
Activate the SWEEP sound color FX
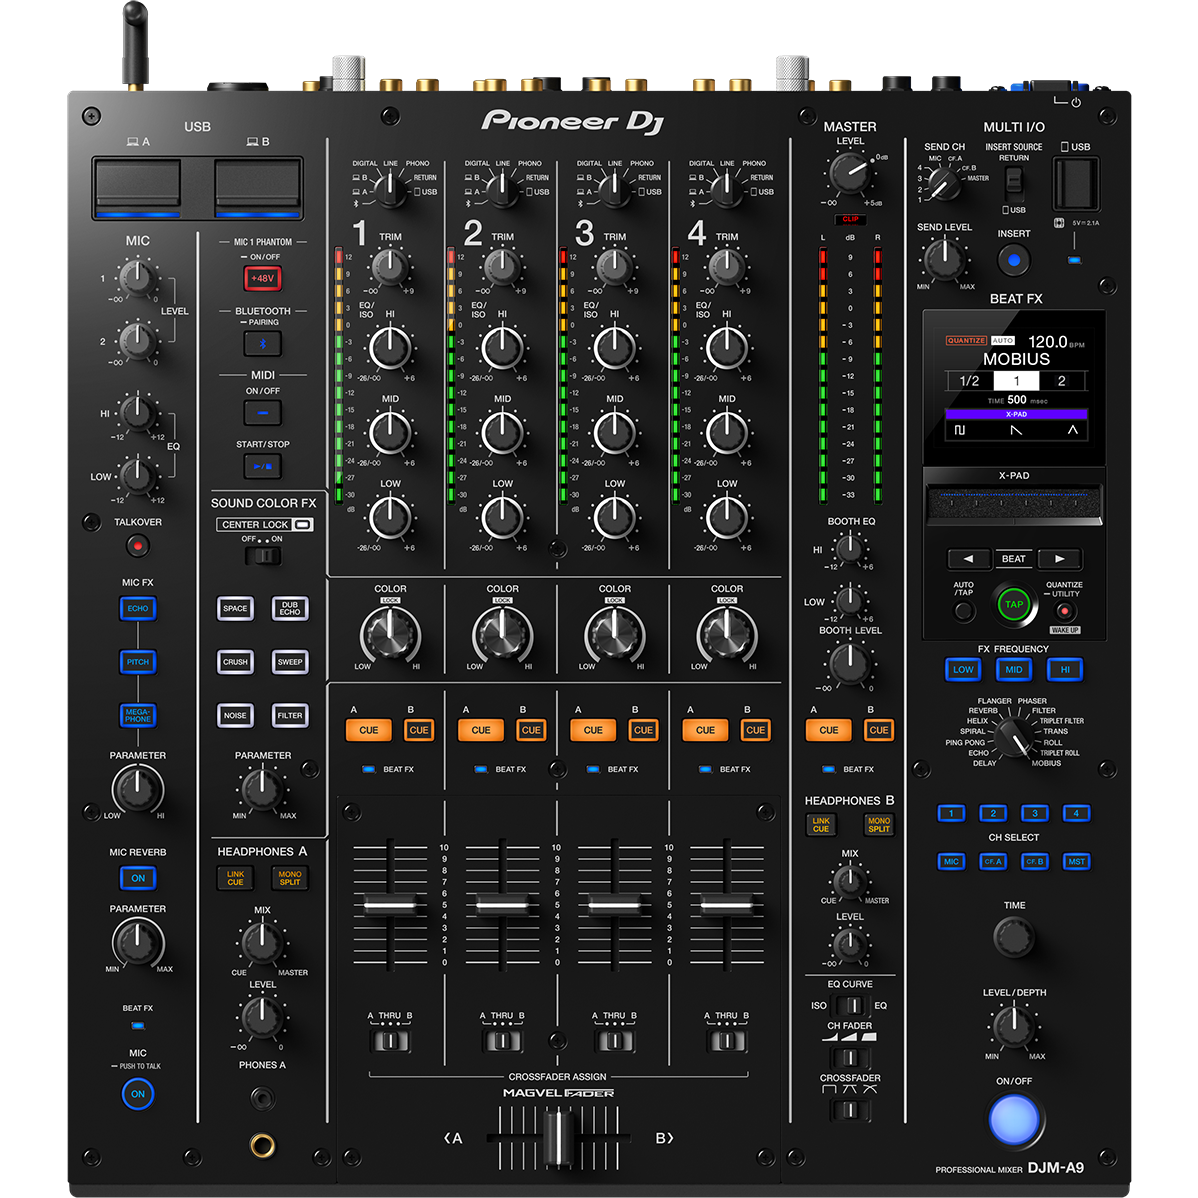click(290, 662)
